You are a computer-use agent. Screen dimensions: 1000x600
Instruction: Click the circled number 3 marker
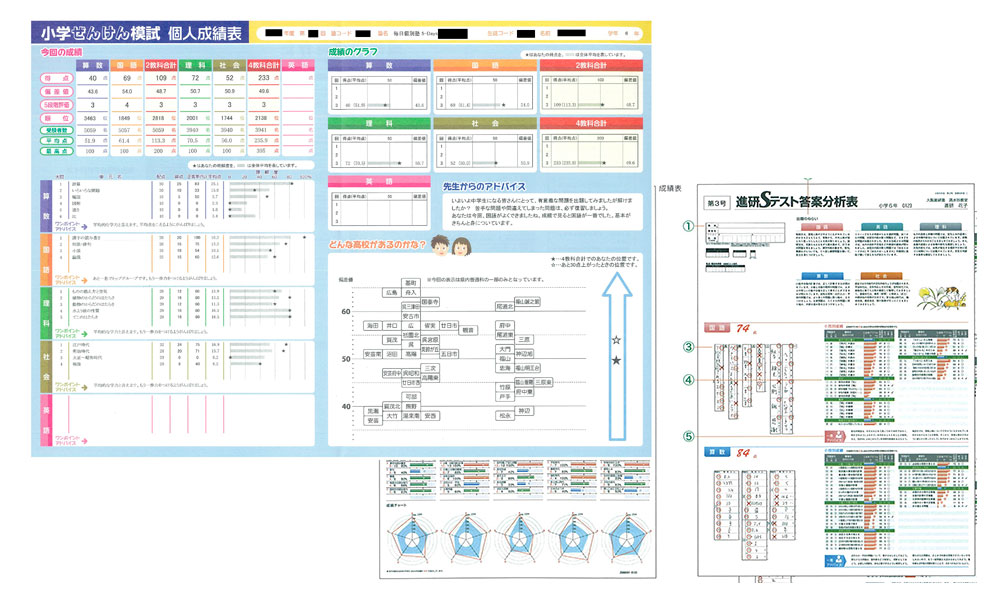689,347
